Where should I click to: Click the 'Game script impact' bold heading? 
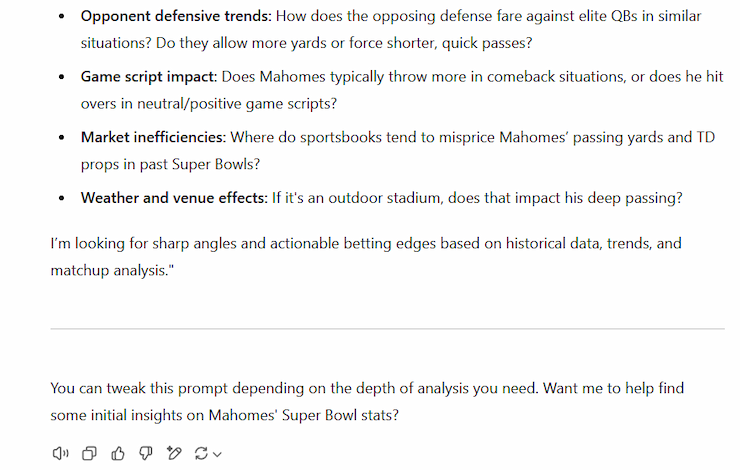pyautogui.click(x=149, y=76)
